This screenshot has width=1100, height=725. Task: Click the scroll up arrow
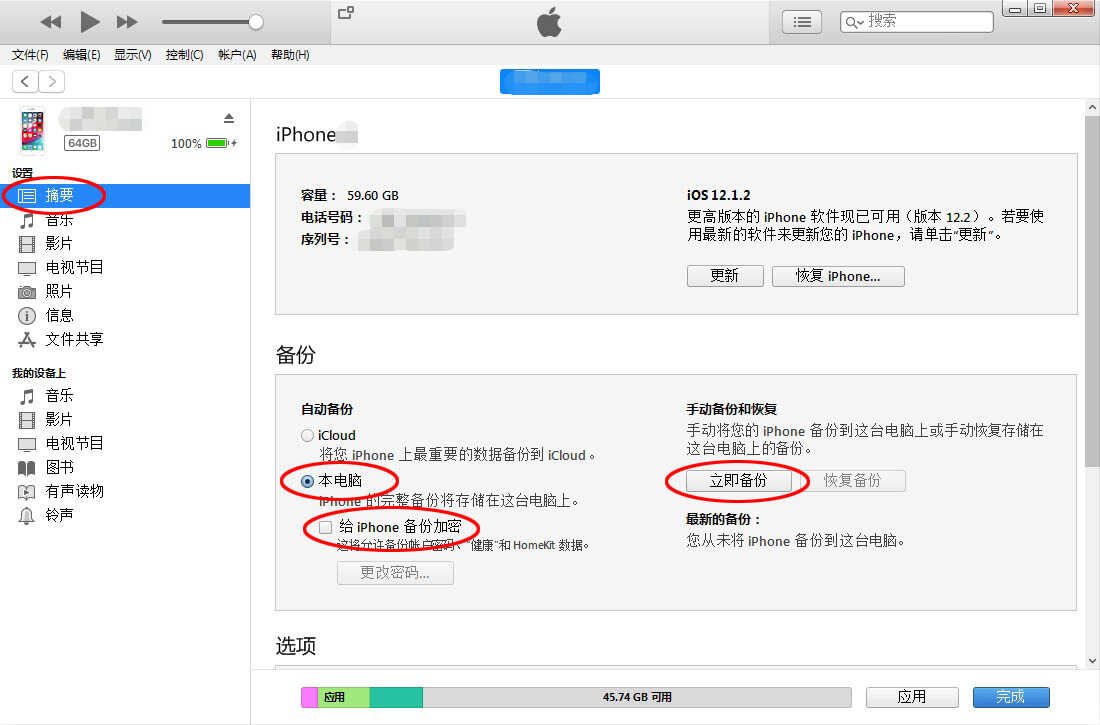[1092, 107]
